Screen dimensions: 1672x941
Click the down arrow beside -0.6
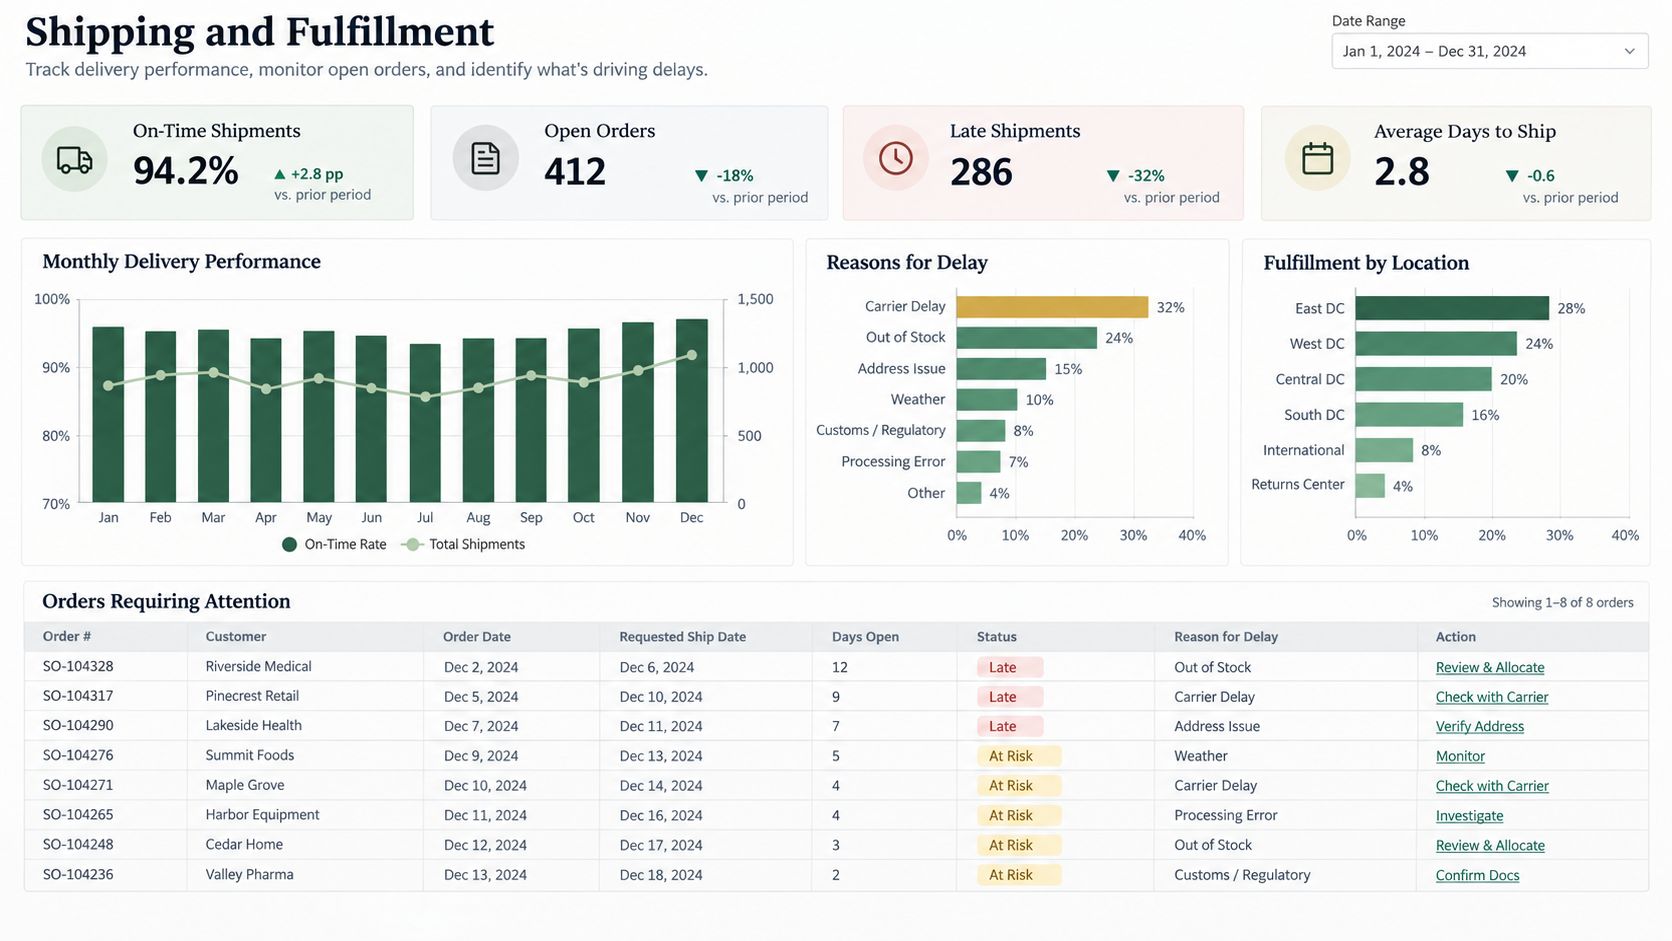click(1512, 176)
